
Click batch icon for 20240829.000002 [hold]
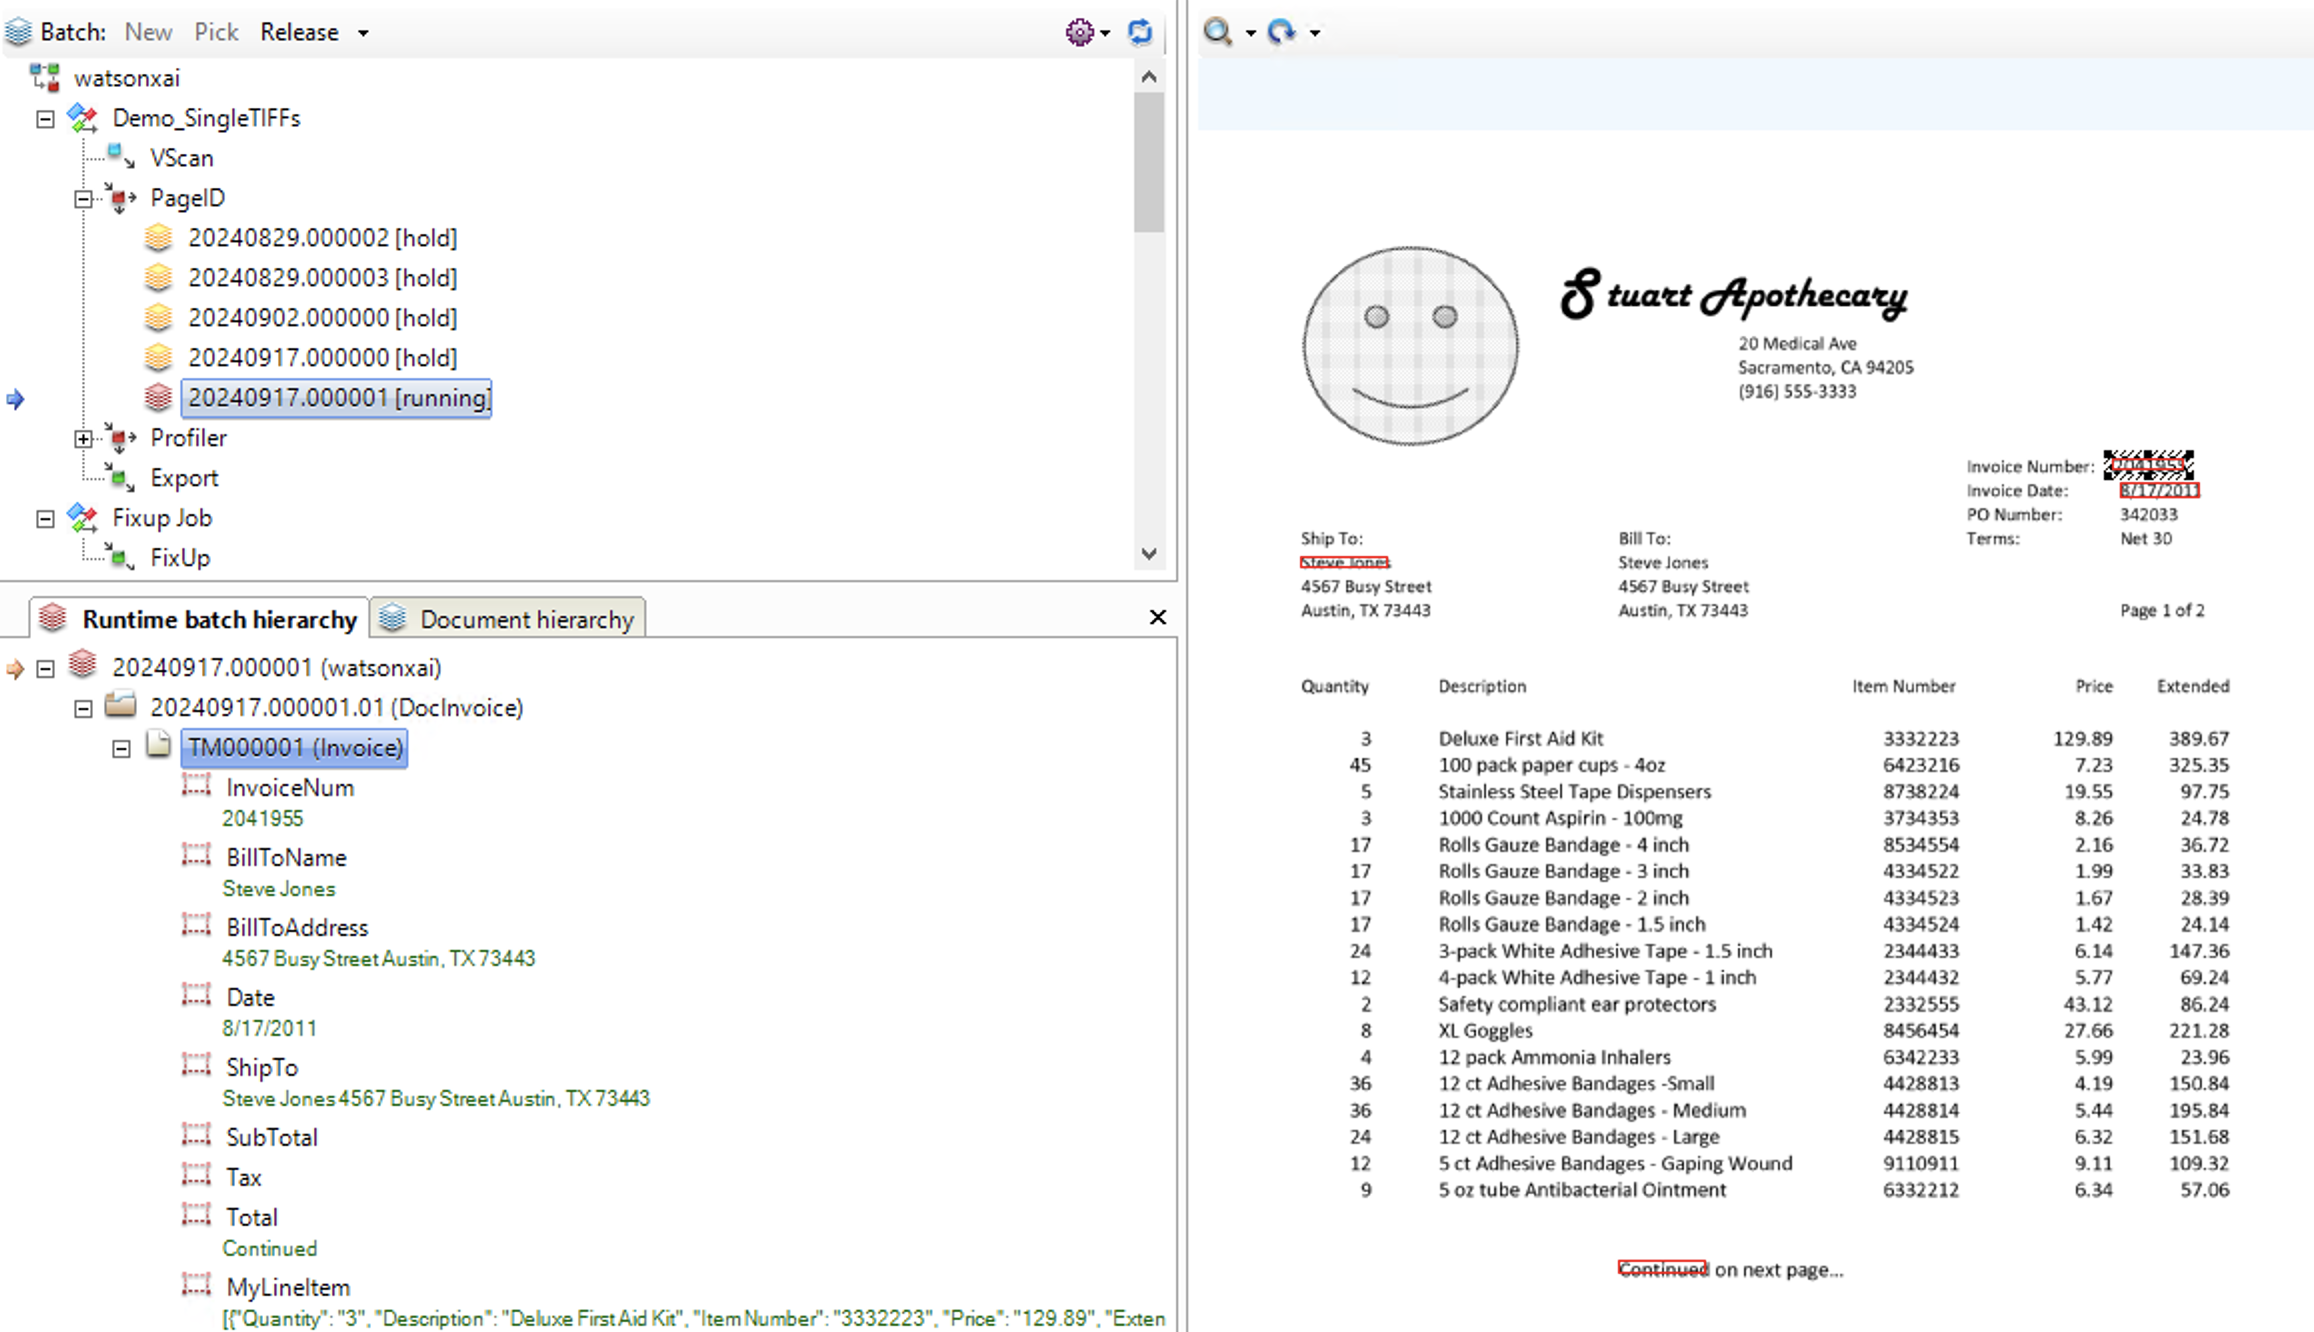[x=158, y=238]
